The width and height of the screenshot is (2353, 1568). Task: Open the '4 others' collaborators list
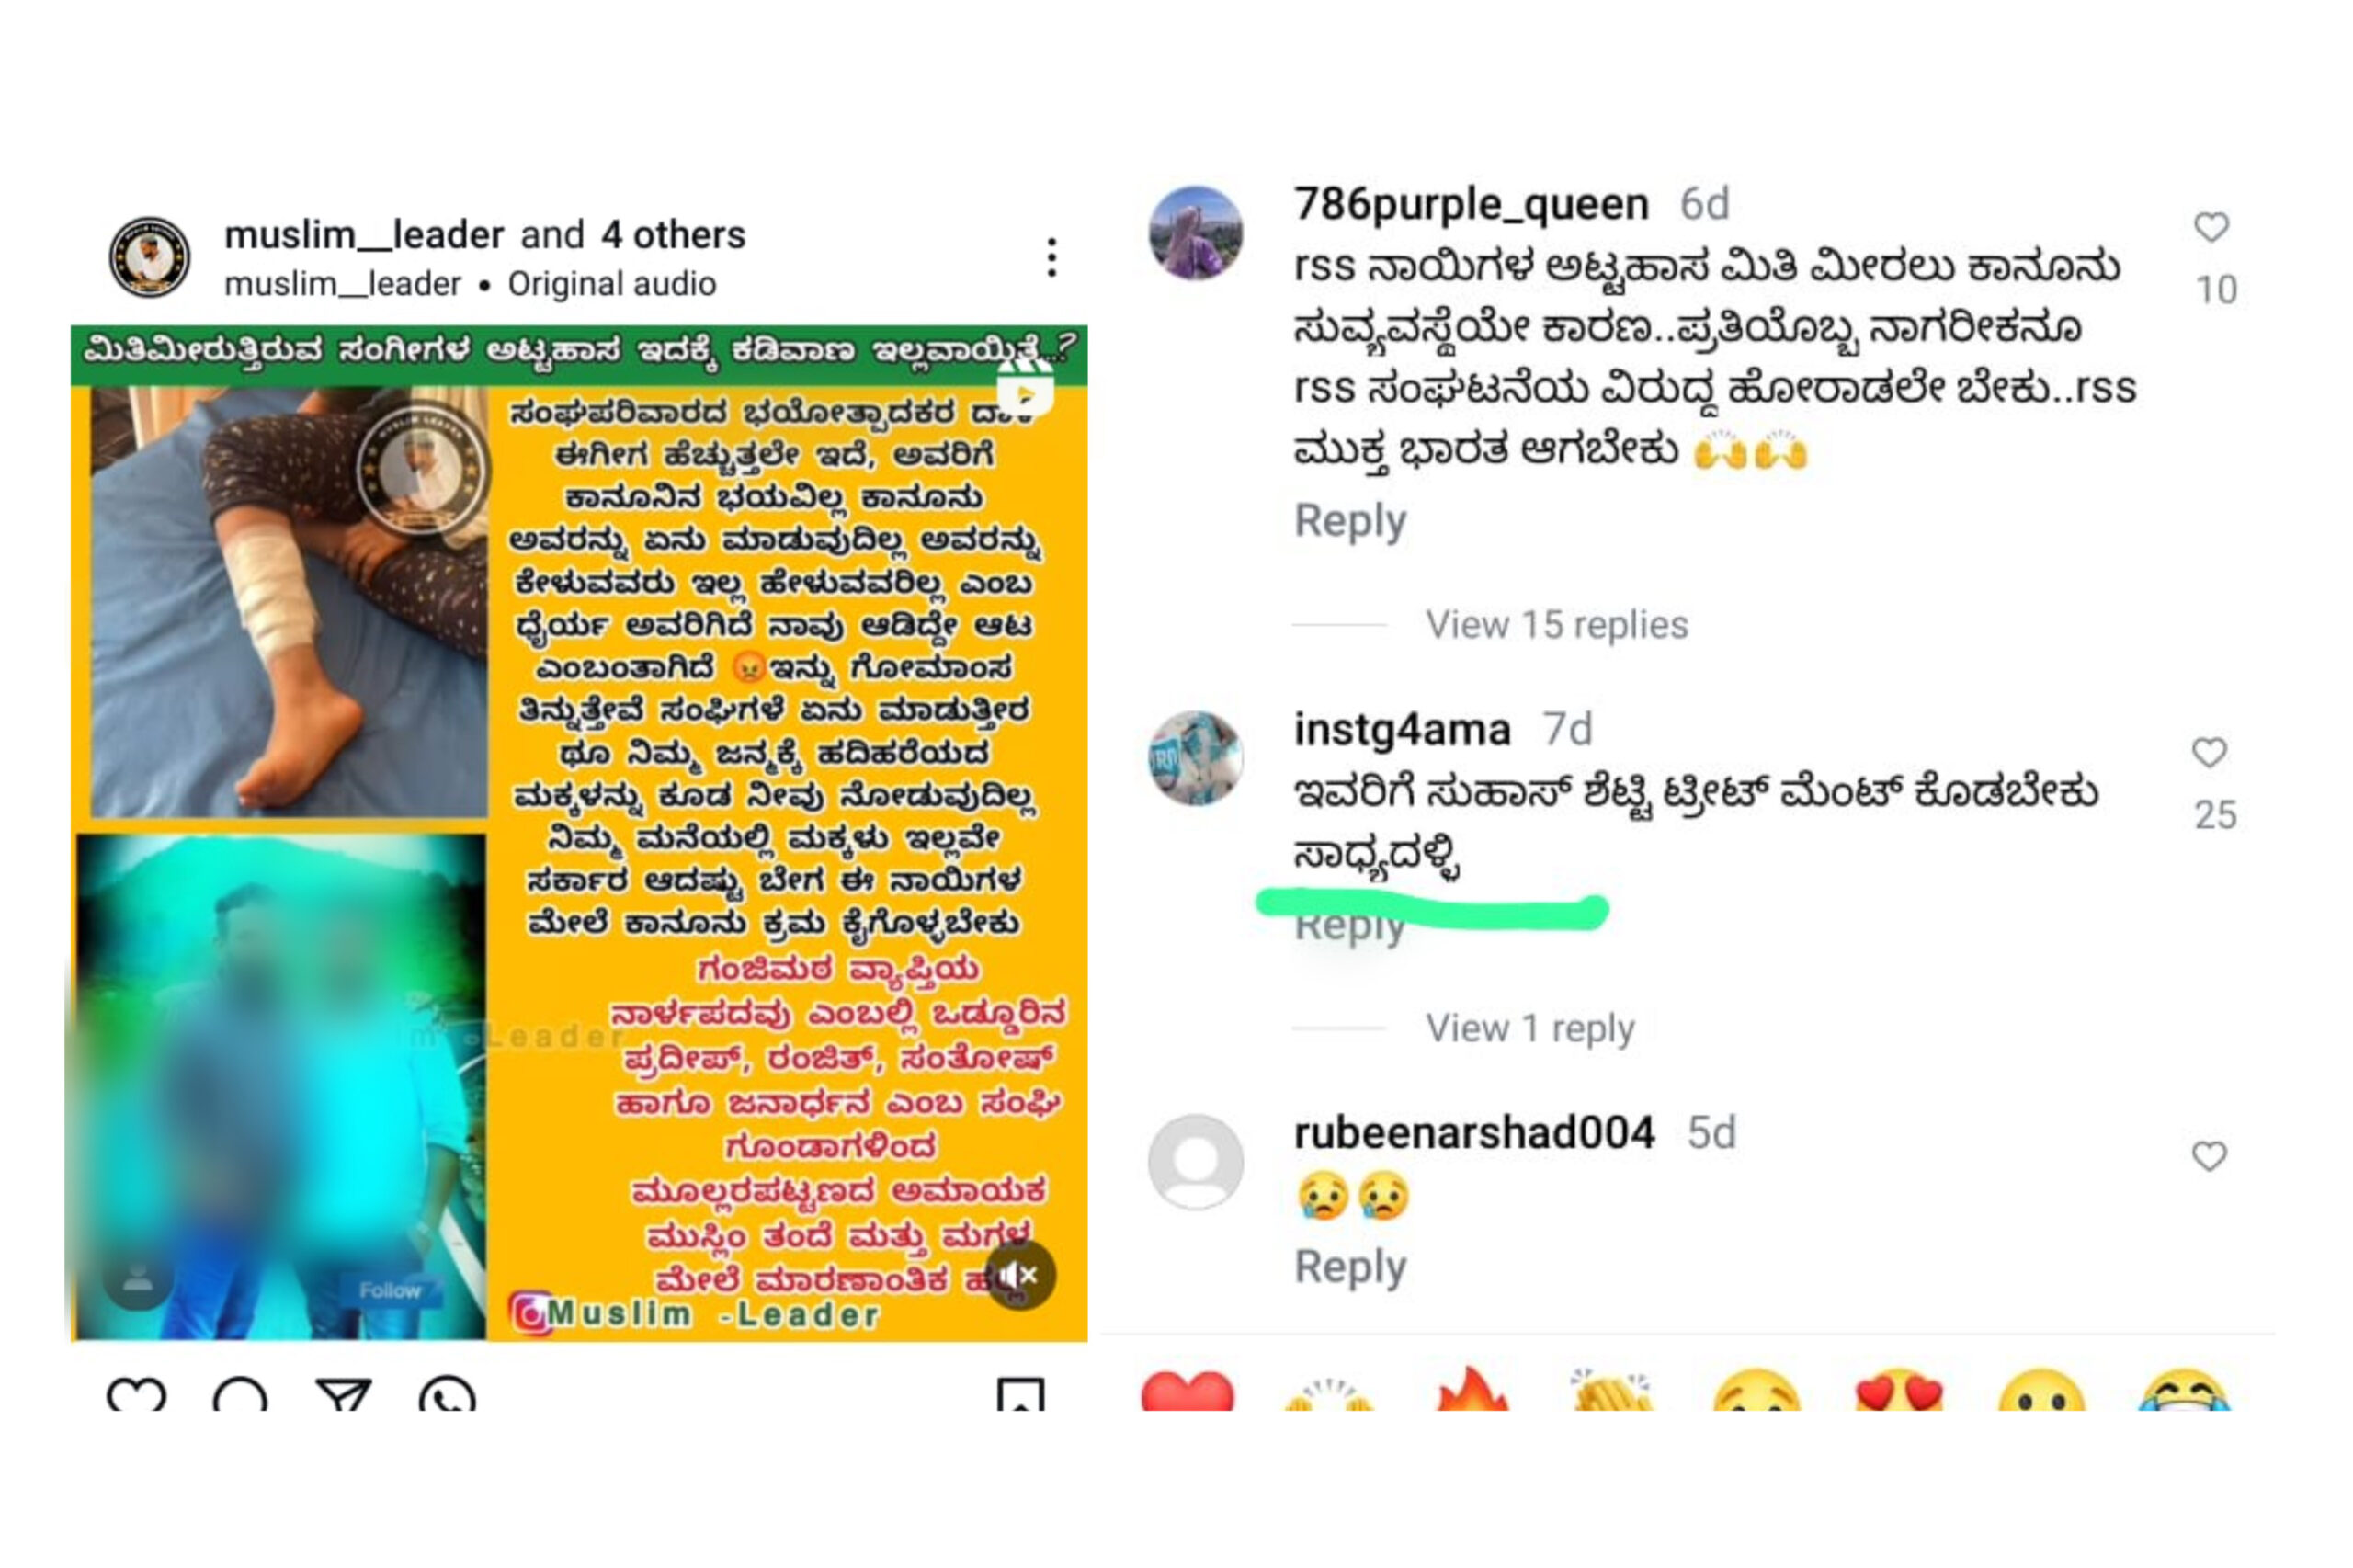[x=673, y=235]
